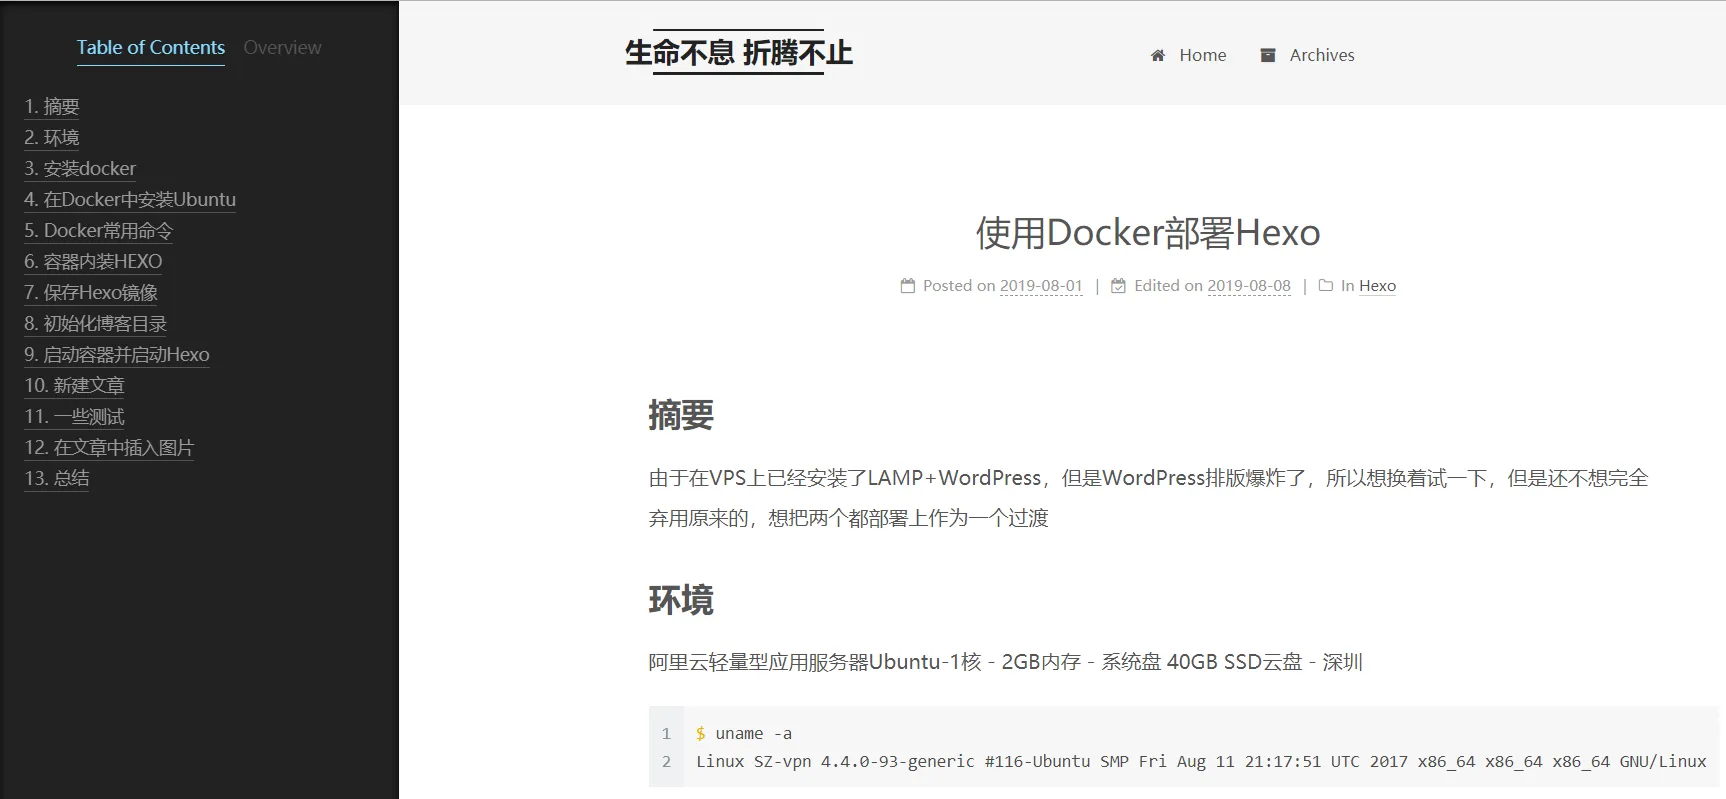This screenshot has height=799, width=1726.
Task: Click the calendar icon beside Posted on
Action: (908, 286)
